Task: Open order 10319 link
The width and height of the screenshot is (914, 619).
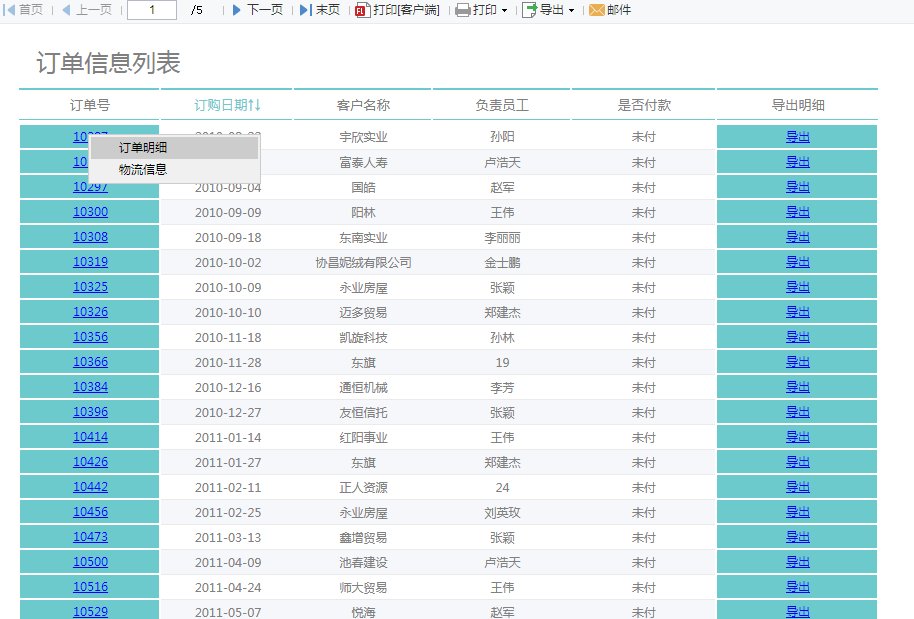Action: tap(90, 262)
